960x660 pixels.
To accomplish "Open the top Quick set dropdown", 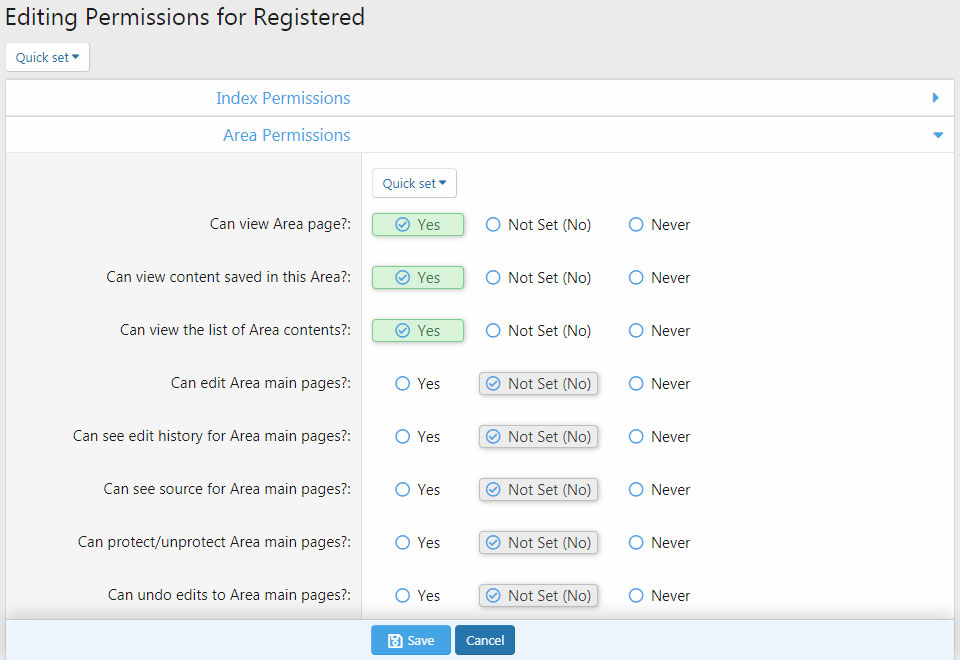I will tap(47, 57).
